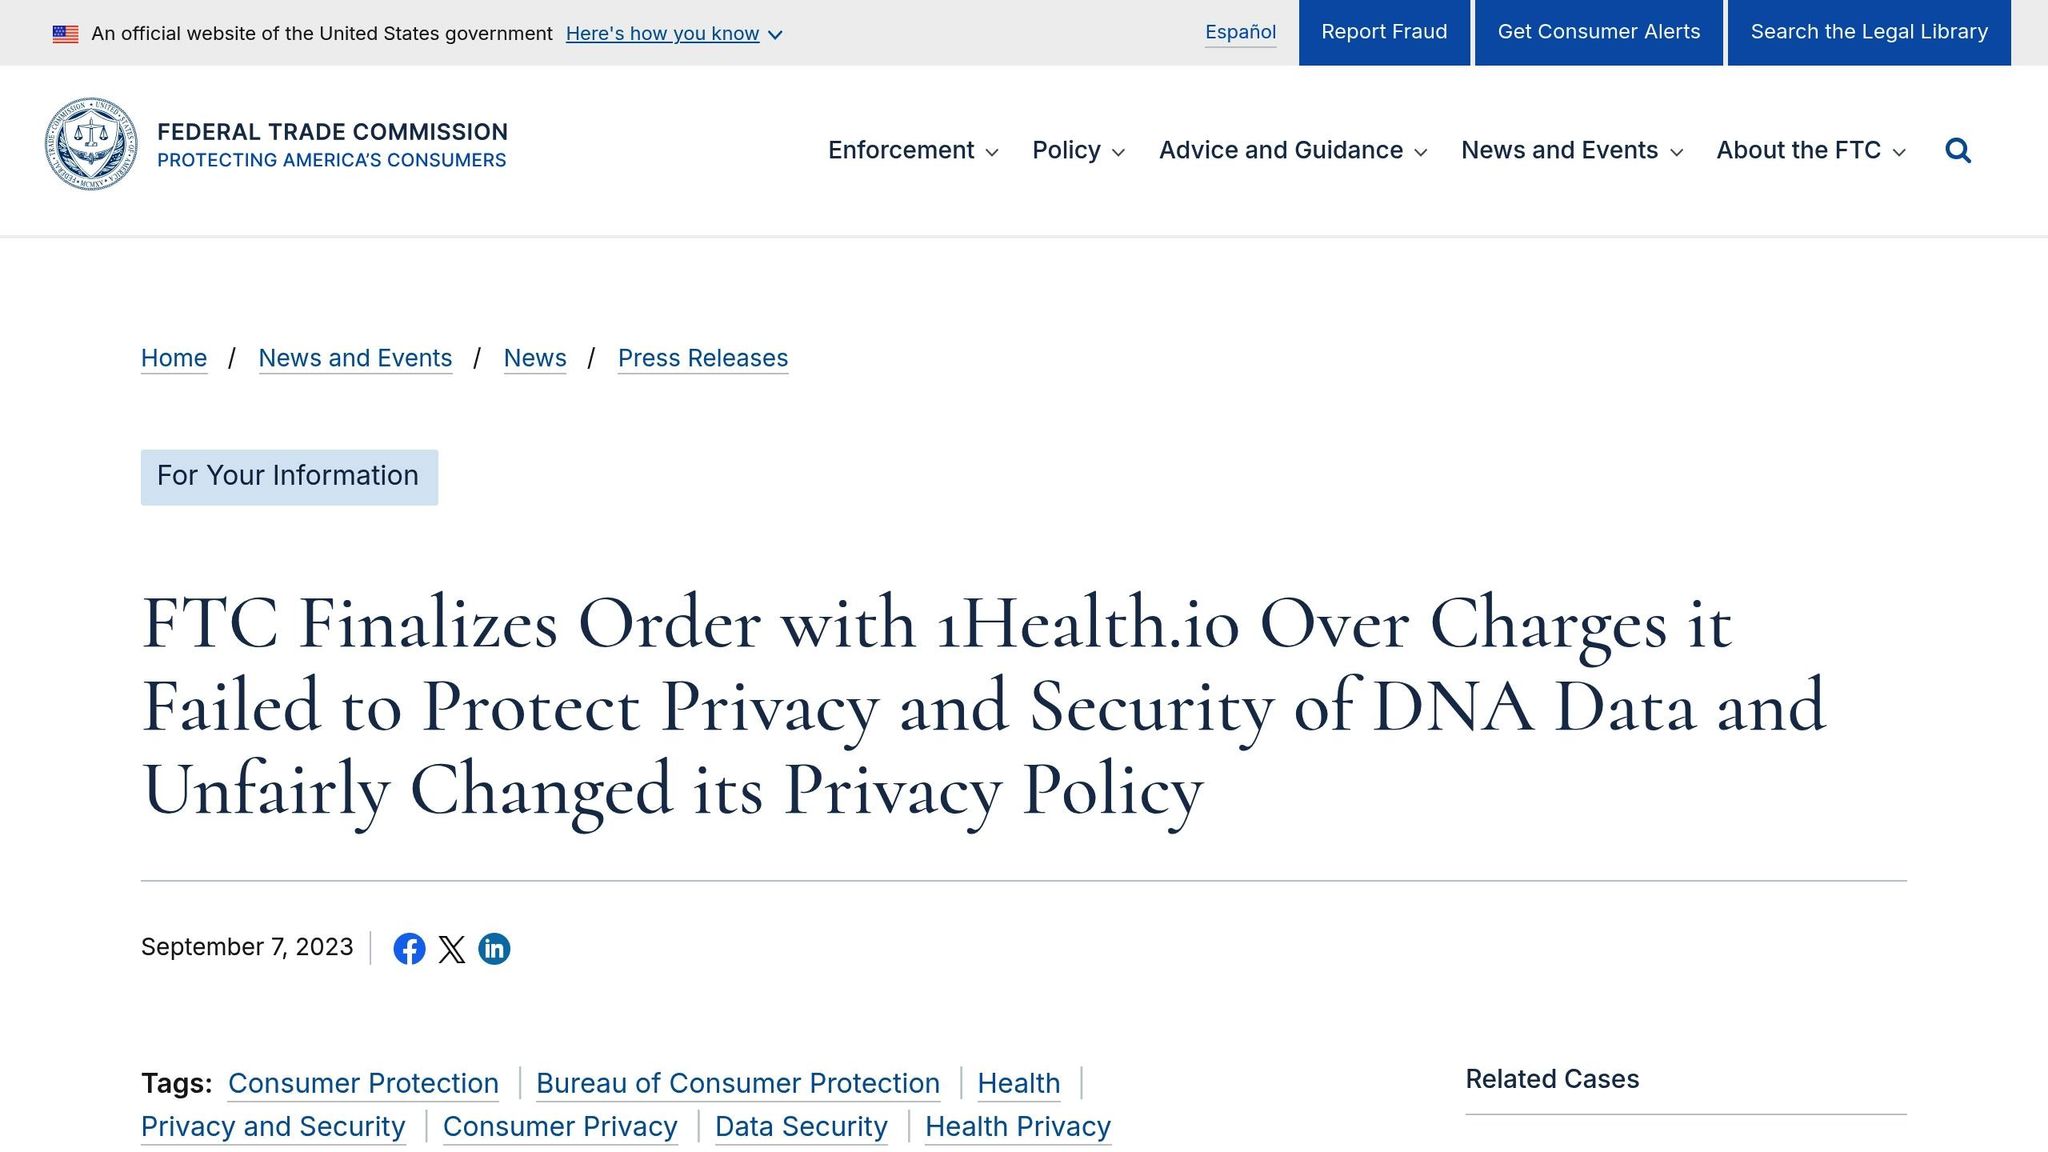Click Get Consumer Alerts button
2048x1152 pixels.
tap(1598, 32)
